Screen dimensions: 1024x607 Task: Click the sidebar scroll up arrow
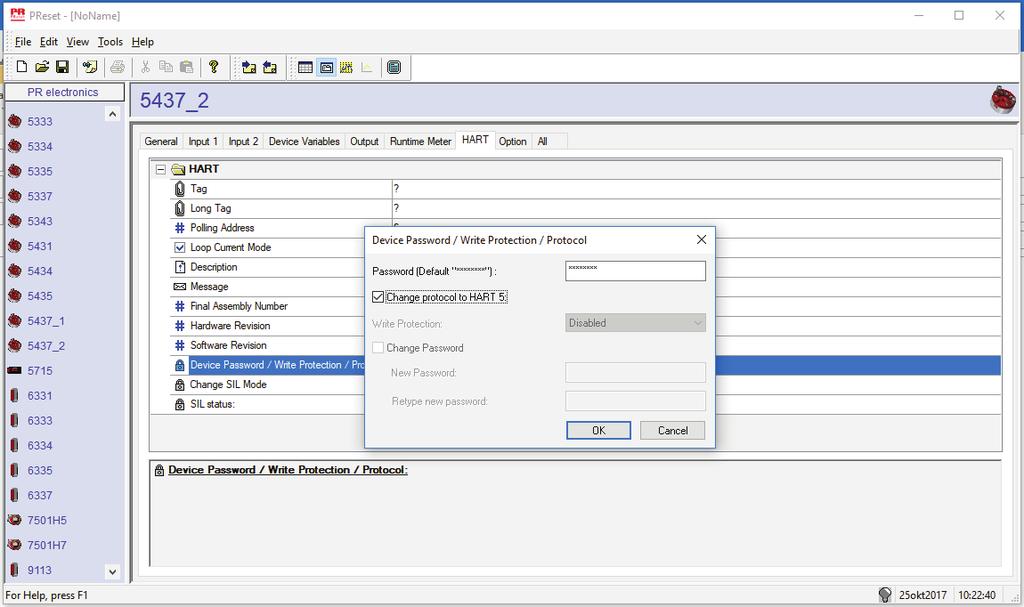click(112, 114)
